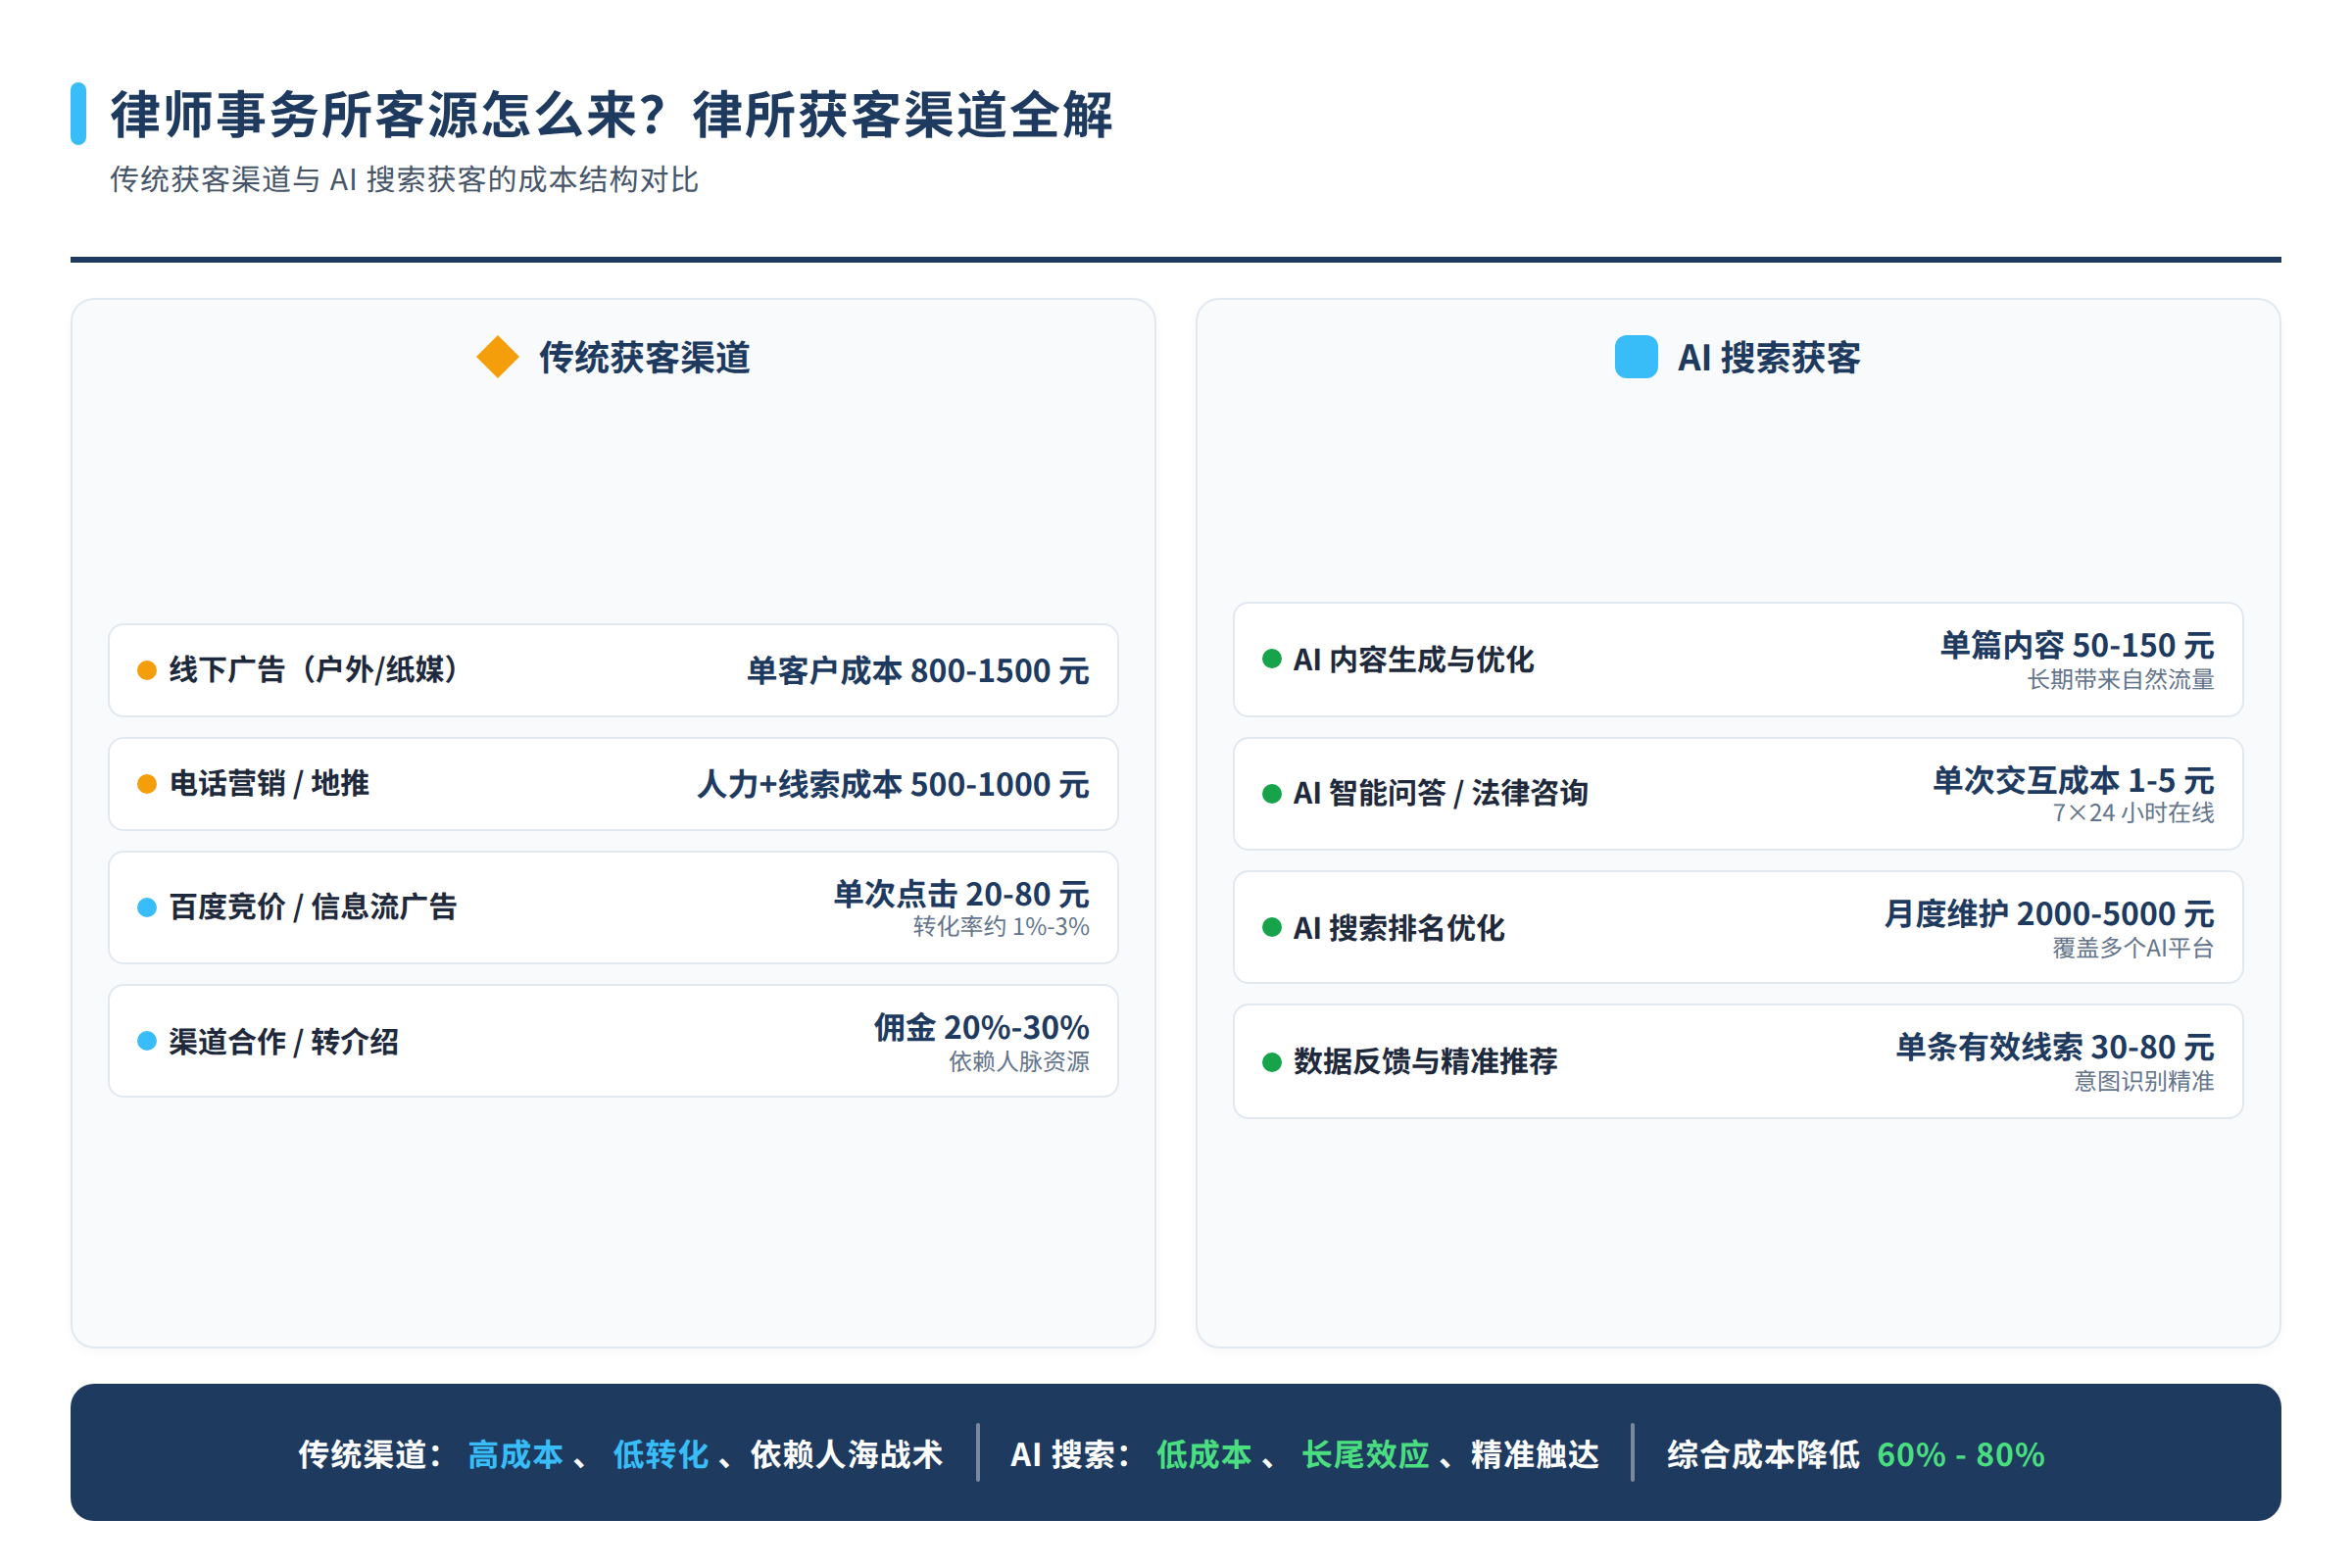Click the value 单次点击 20-80 元
Screen dimensions: 2352x1568
tap(962, 893)
